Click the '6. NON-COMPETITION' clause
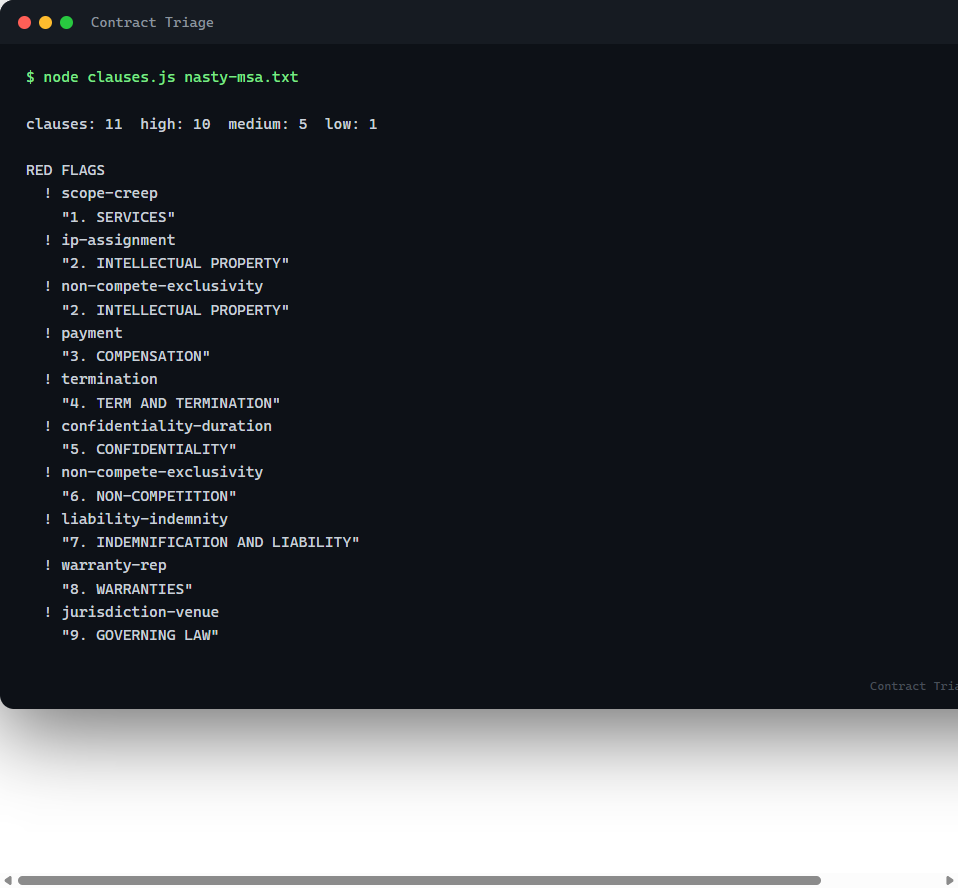The image size is (958, 888). 148,496
